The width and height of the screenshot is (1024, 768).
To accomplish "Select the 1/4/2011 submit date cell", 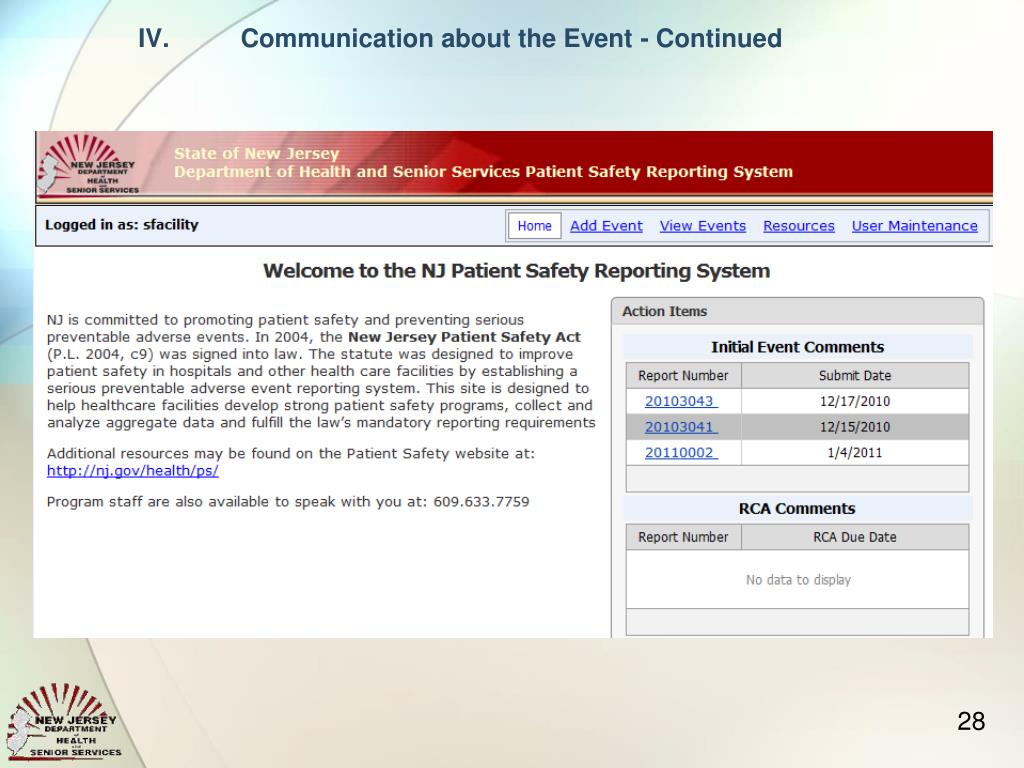I will pyautogui.click(x=855, y=453).
